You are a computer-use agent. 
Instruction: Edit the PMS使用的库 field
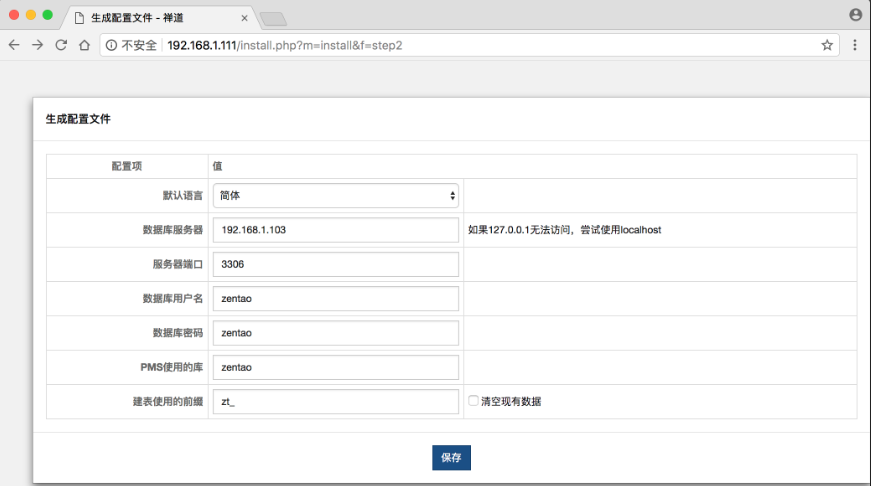tap(336, 368)
